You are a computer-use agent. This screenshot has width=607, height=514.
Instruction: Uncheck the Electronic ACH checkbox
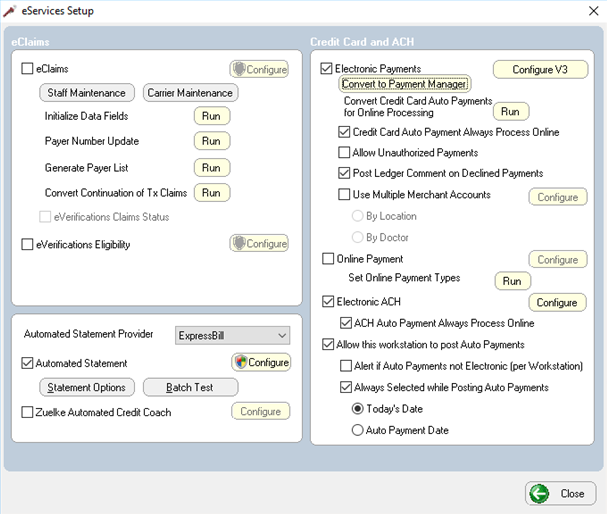tap(328, 302)
